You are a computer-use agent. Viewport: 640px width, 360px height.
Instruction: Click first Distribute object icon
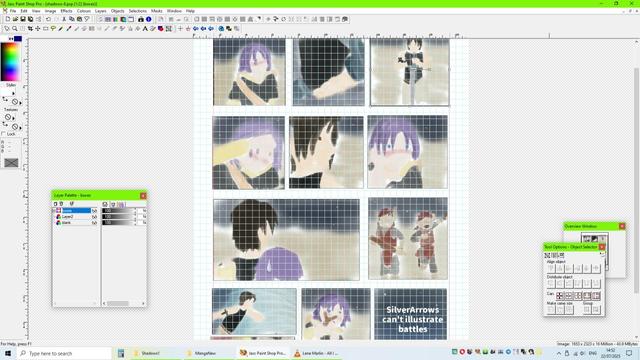(551, 283)
